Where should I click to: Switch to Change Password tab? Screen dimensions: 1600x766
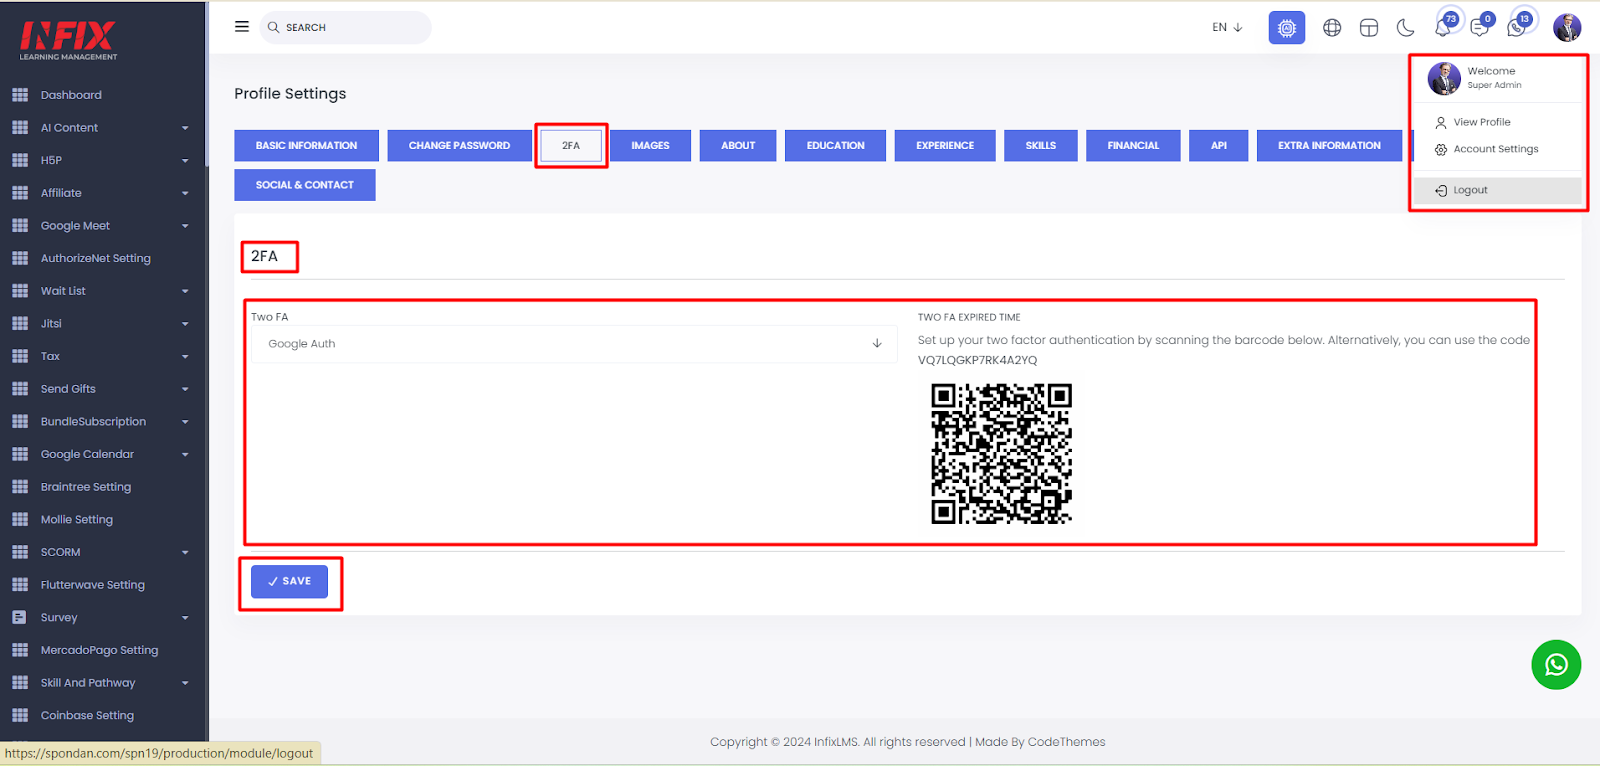(x=459, y=145)
